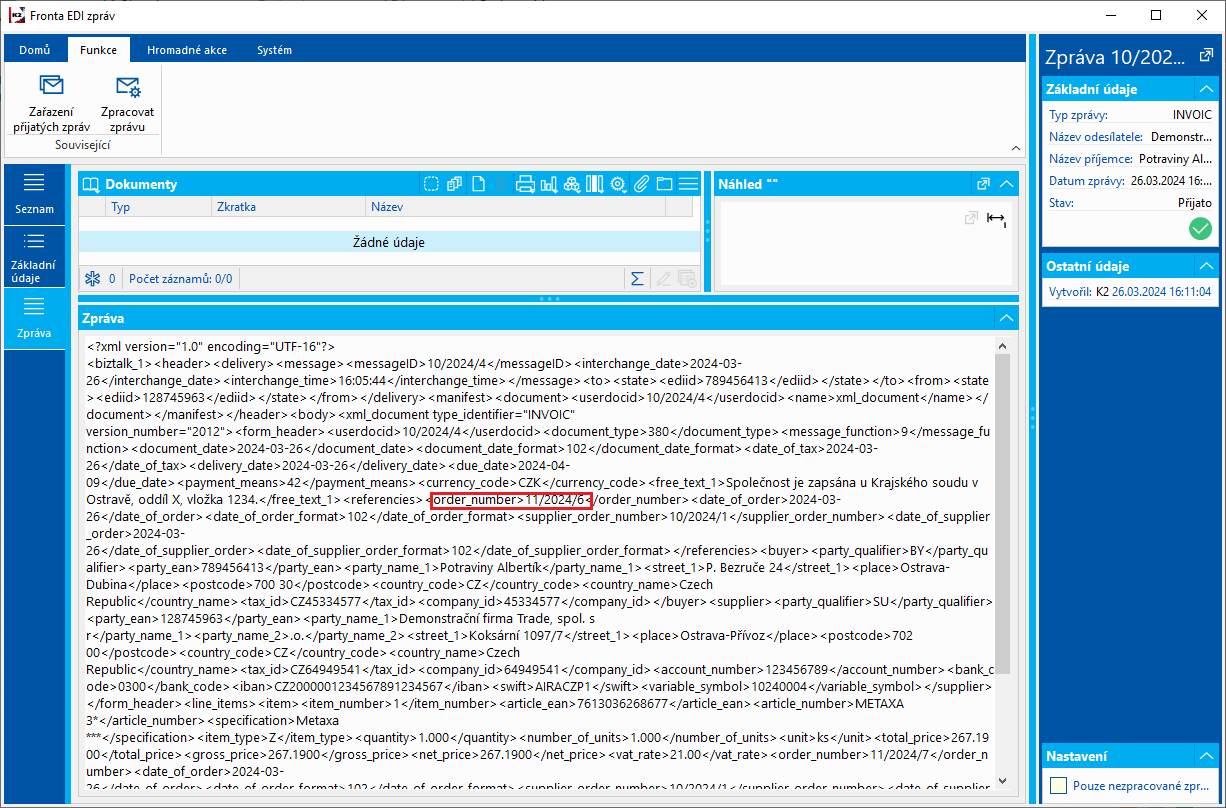The height and width of the screenshot is (808, 1226).
Task: Click K2 application icon in title bar
Action: click(x=17, y=16)
